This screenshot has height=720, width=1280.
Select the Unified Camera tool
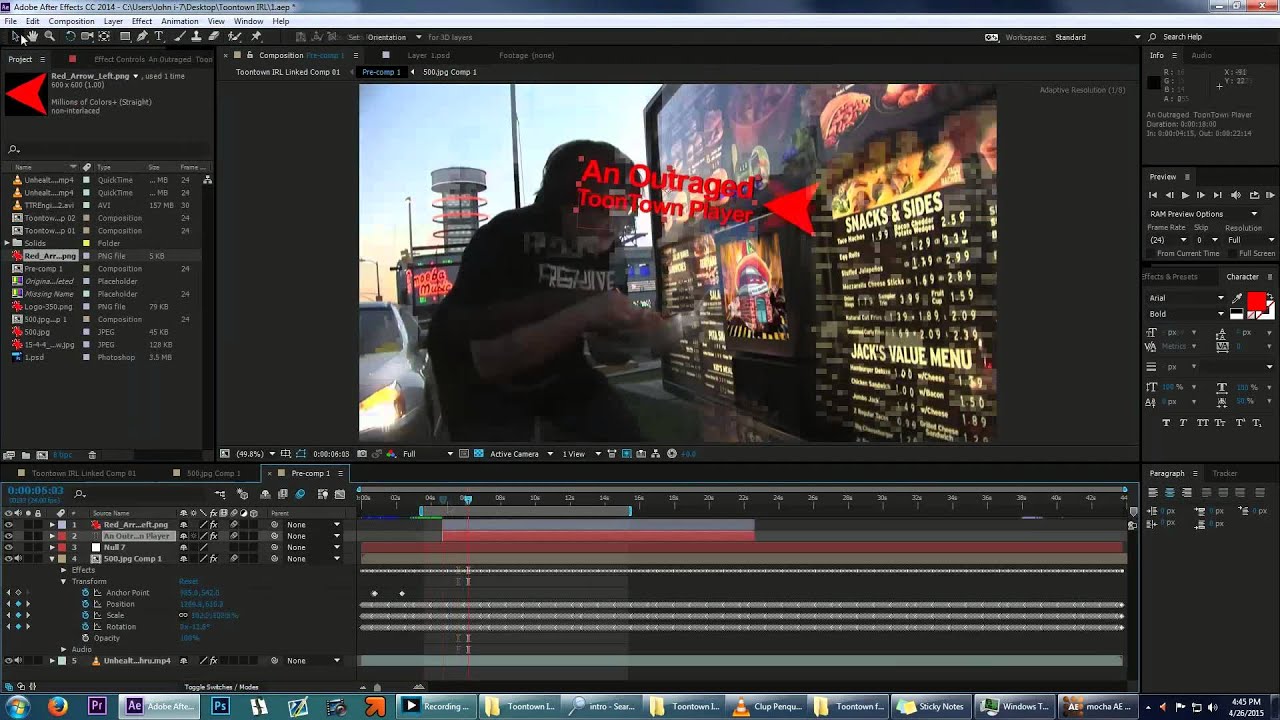click(87, 36)
